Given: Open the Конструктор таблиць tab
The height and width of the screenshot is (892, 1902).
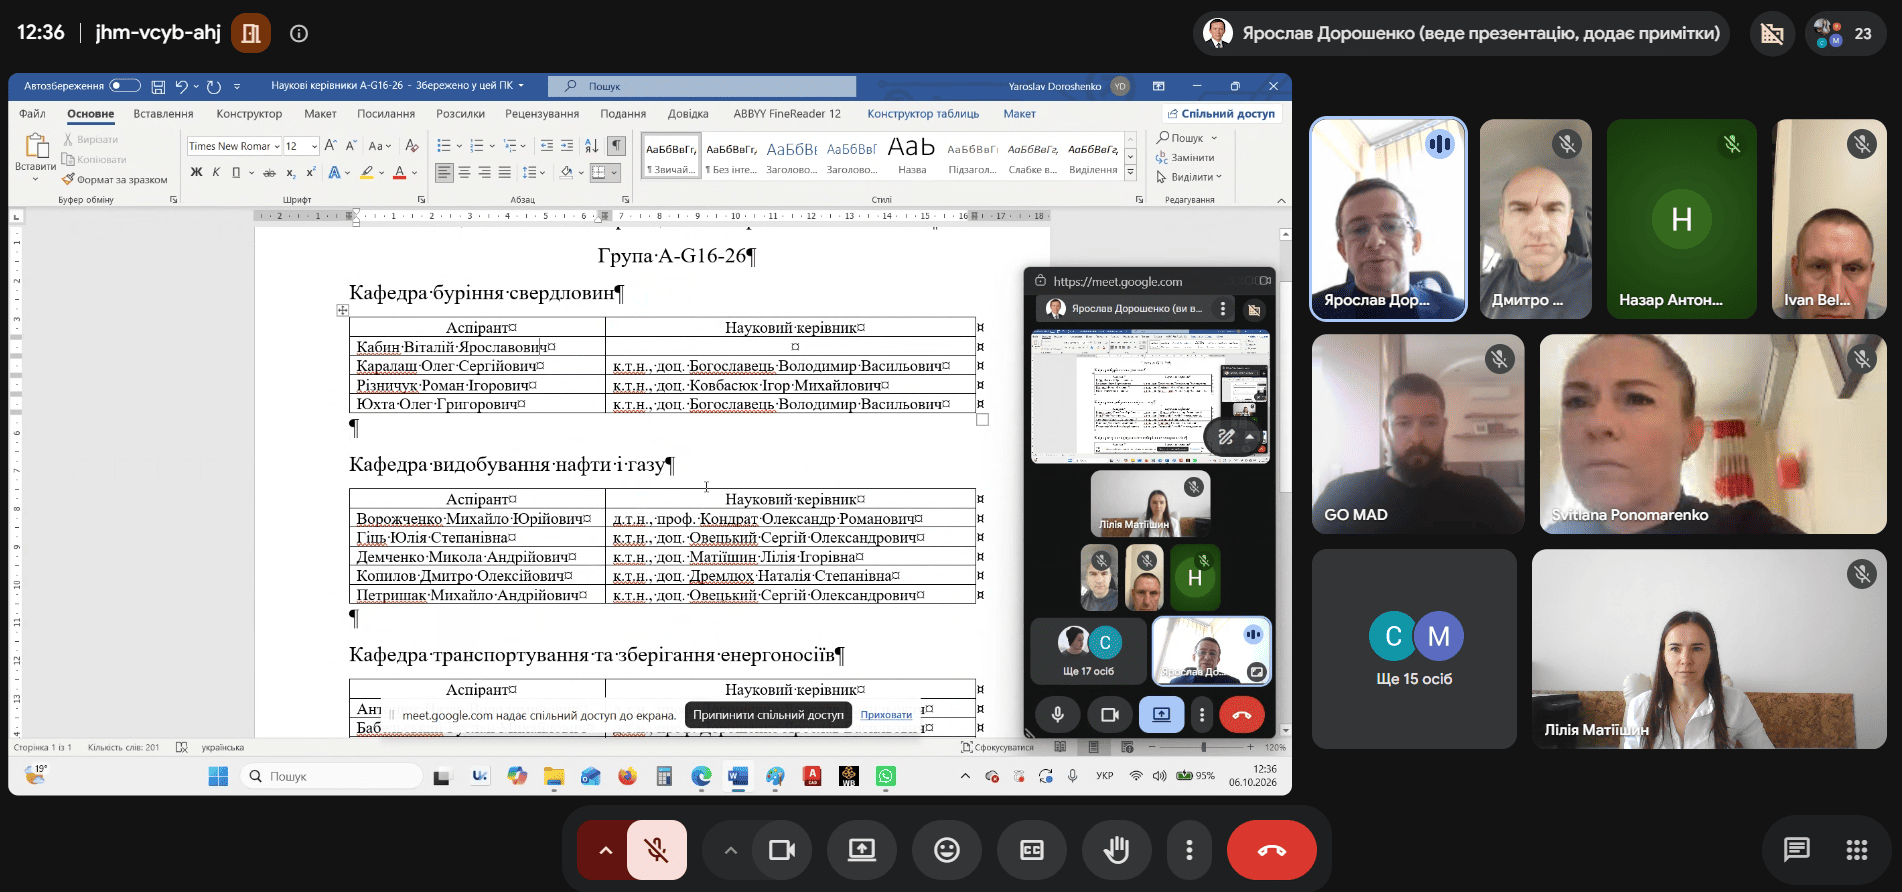Looking at the screenshot, I should click(x=923, y=114).
